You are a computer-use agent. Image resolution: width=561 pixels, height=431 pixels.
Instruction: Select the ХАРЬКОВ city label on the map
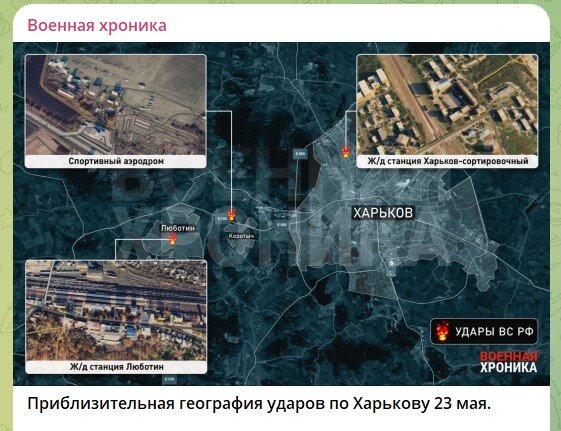point(383,213)
